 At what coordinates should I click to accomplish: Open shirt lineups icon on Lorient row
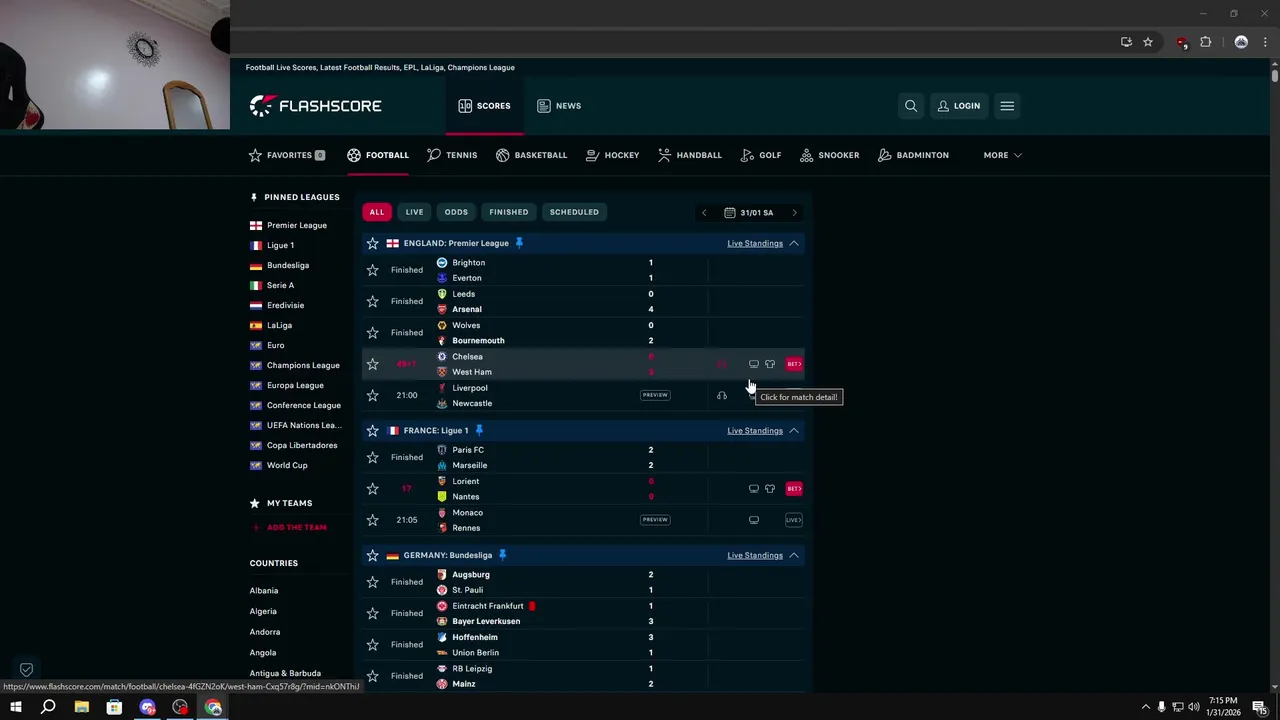[770, 489]
